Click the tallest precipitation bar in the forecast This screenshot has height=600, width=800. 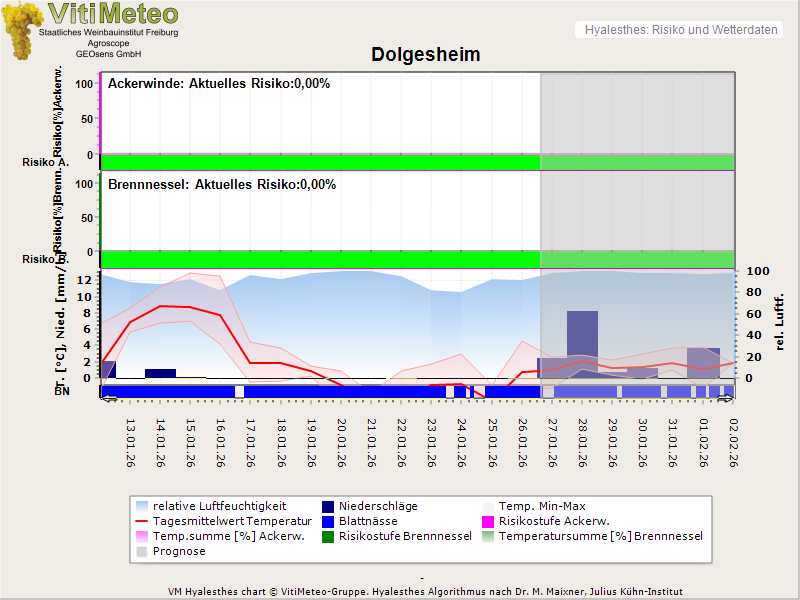[582, 345]
